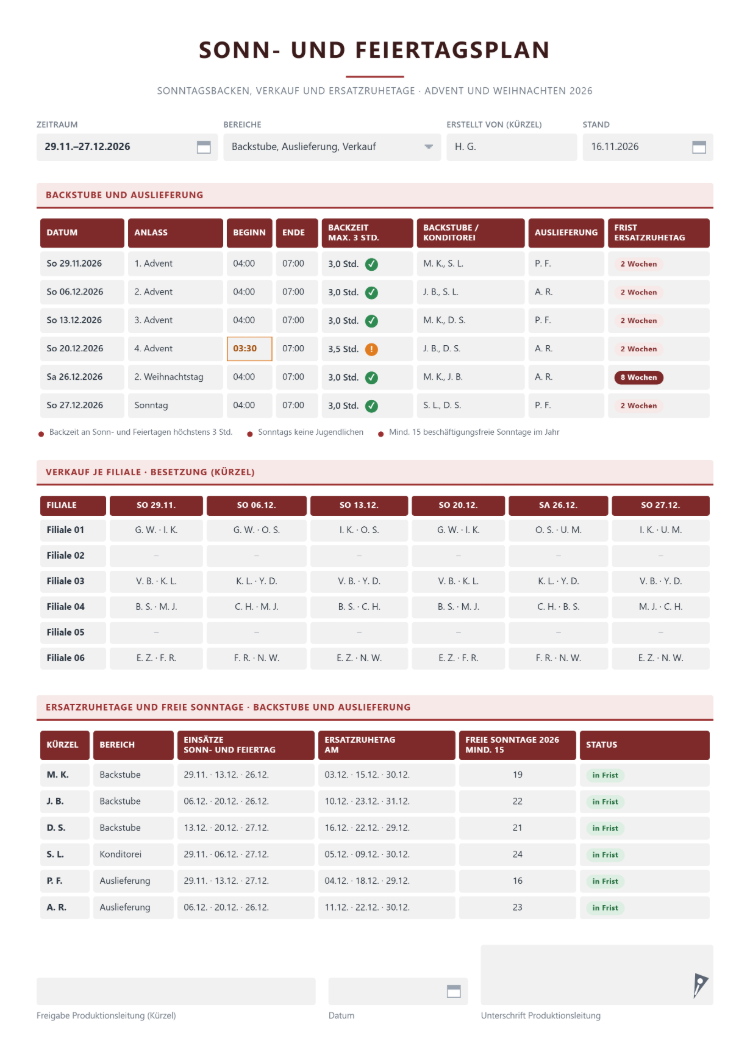Click the Filiale 06 cell E. Z. · F. R. under SO 29.11.

tap(156, 658)
